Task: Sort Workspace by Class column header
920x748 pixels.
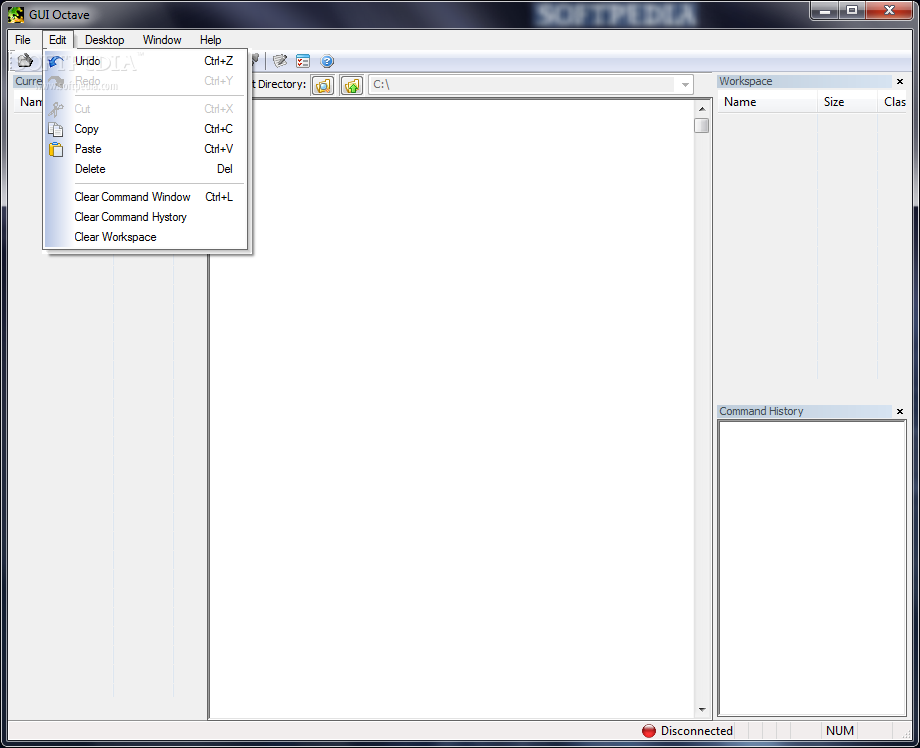Action: click(892, 102)
